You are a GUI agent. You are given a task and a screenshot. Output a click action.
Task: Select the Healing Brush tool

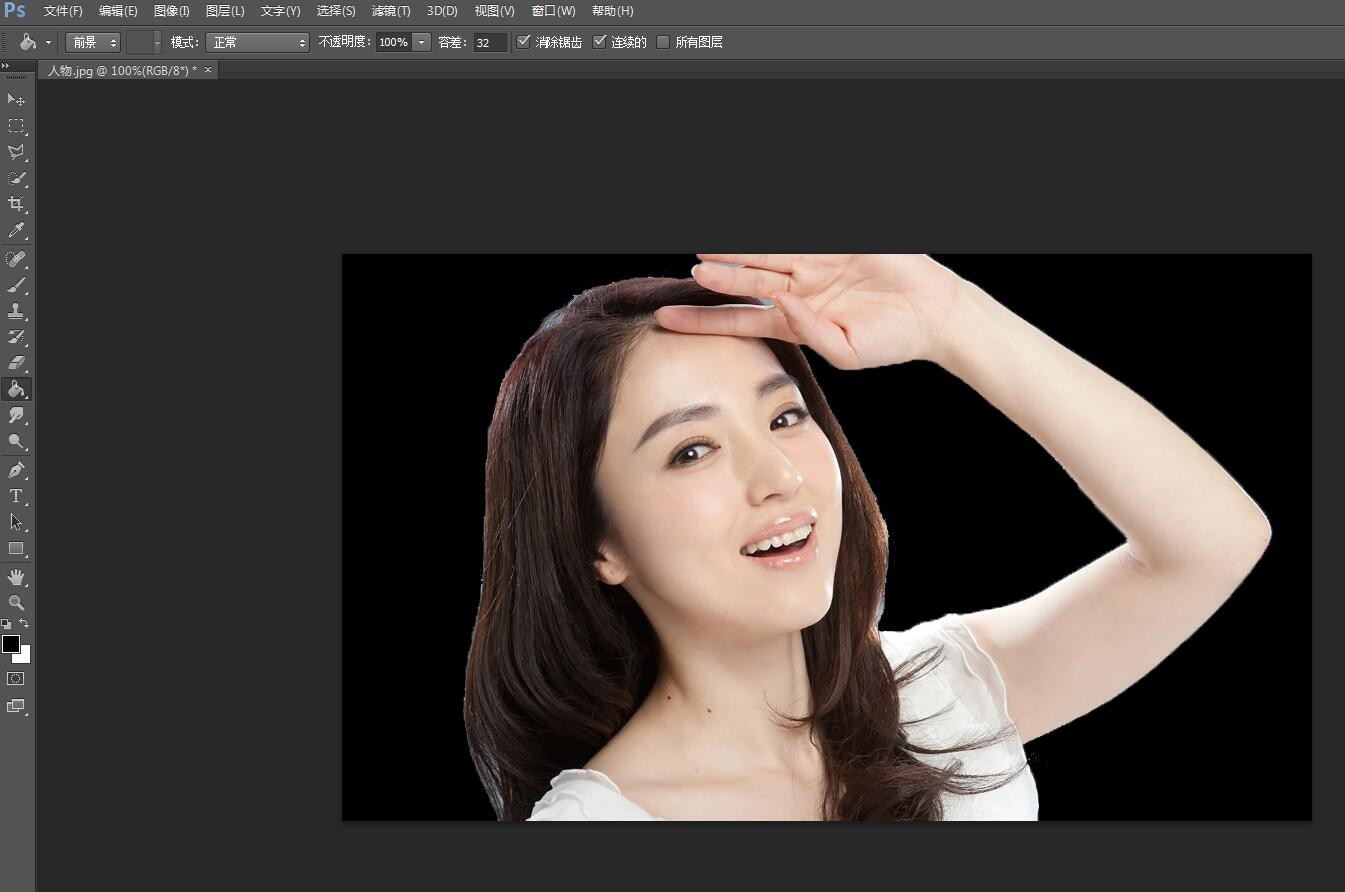(16, 260)
